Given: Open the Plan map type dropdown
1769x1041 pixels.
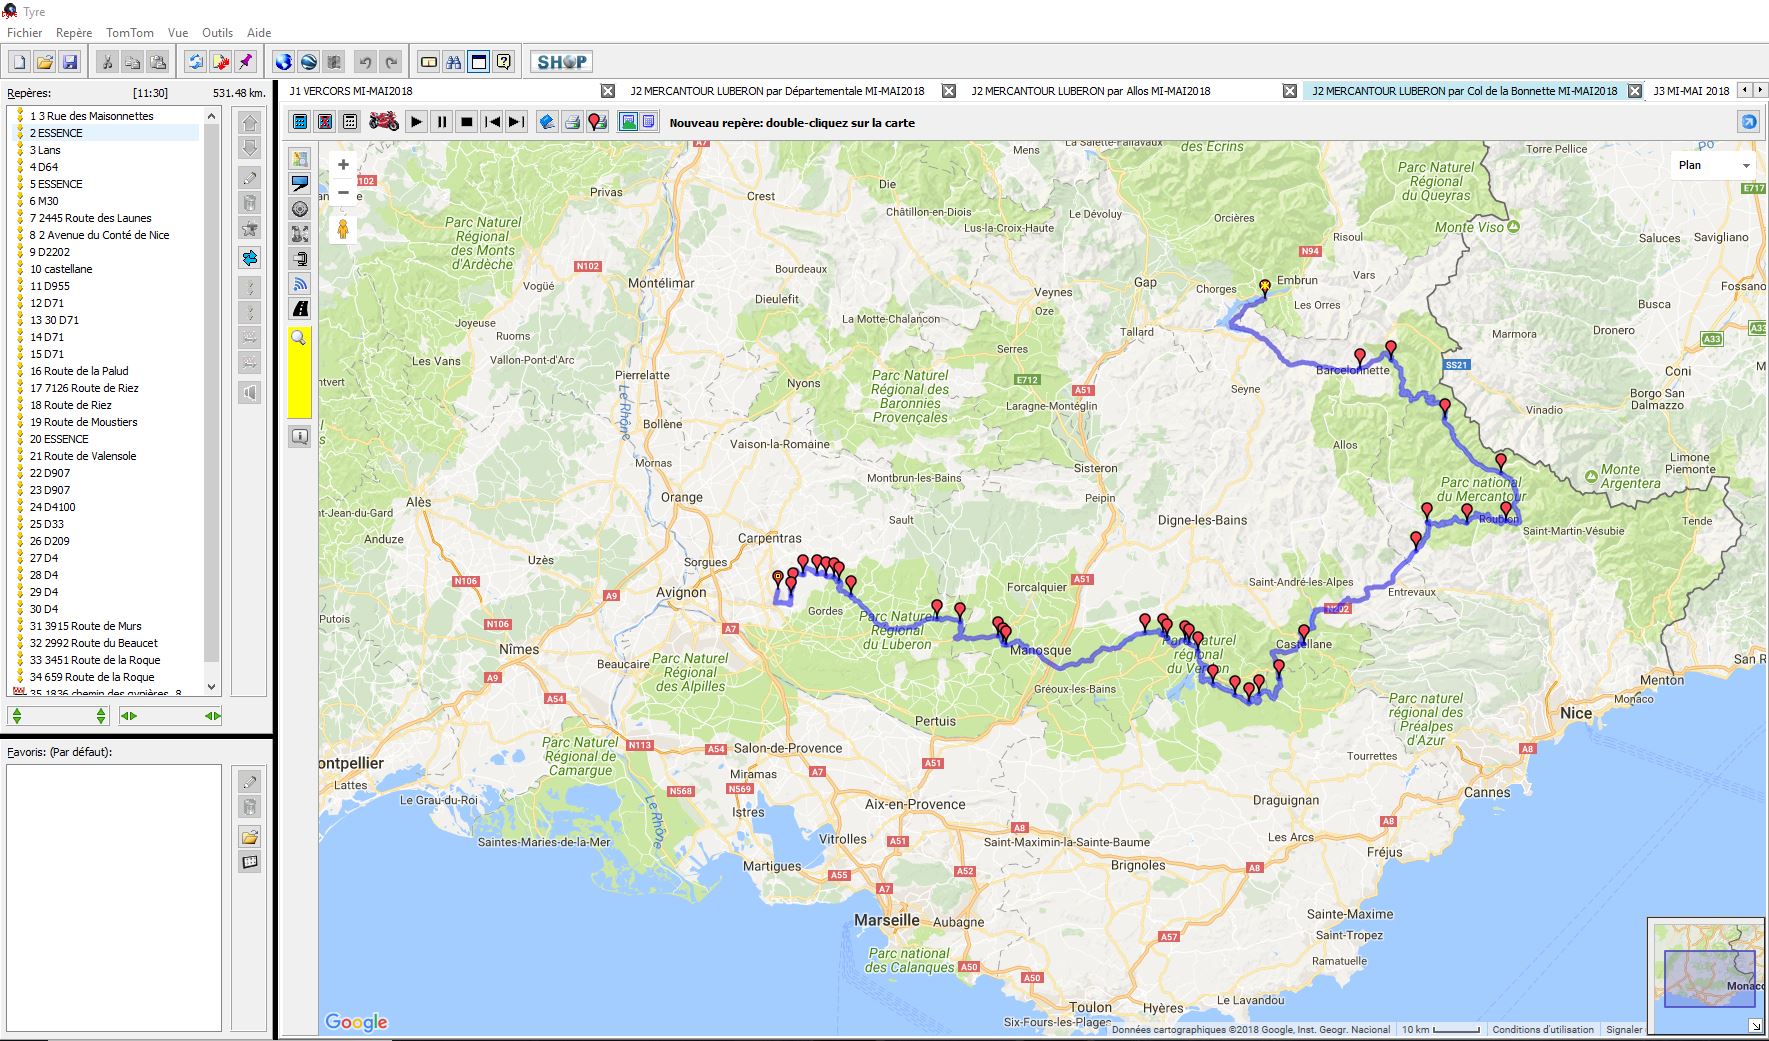Looking at the screenshot, I should [x=1714, y=165].
